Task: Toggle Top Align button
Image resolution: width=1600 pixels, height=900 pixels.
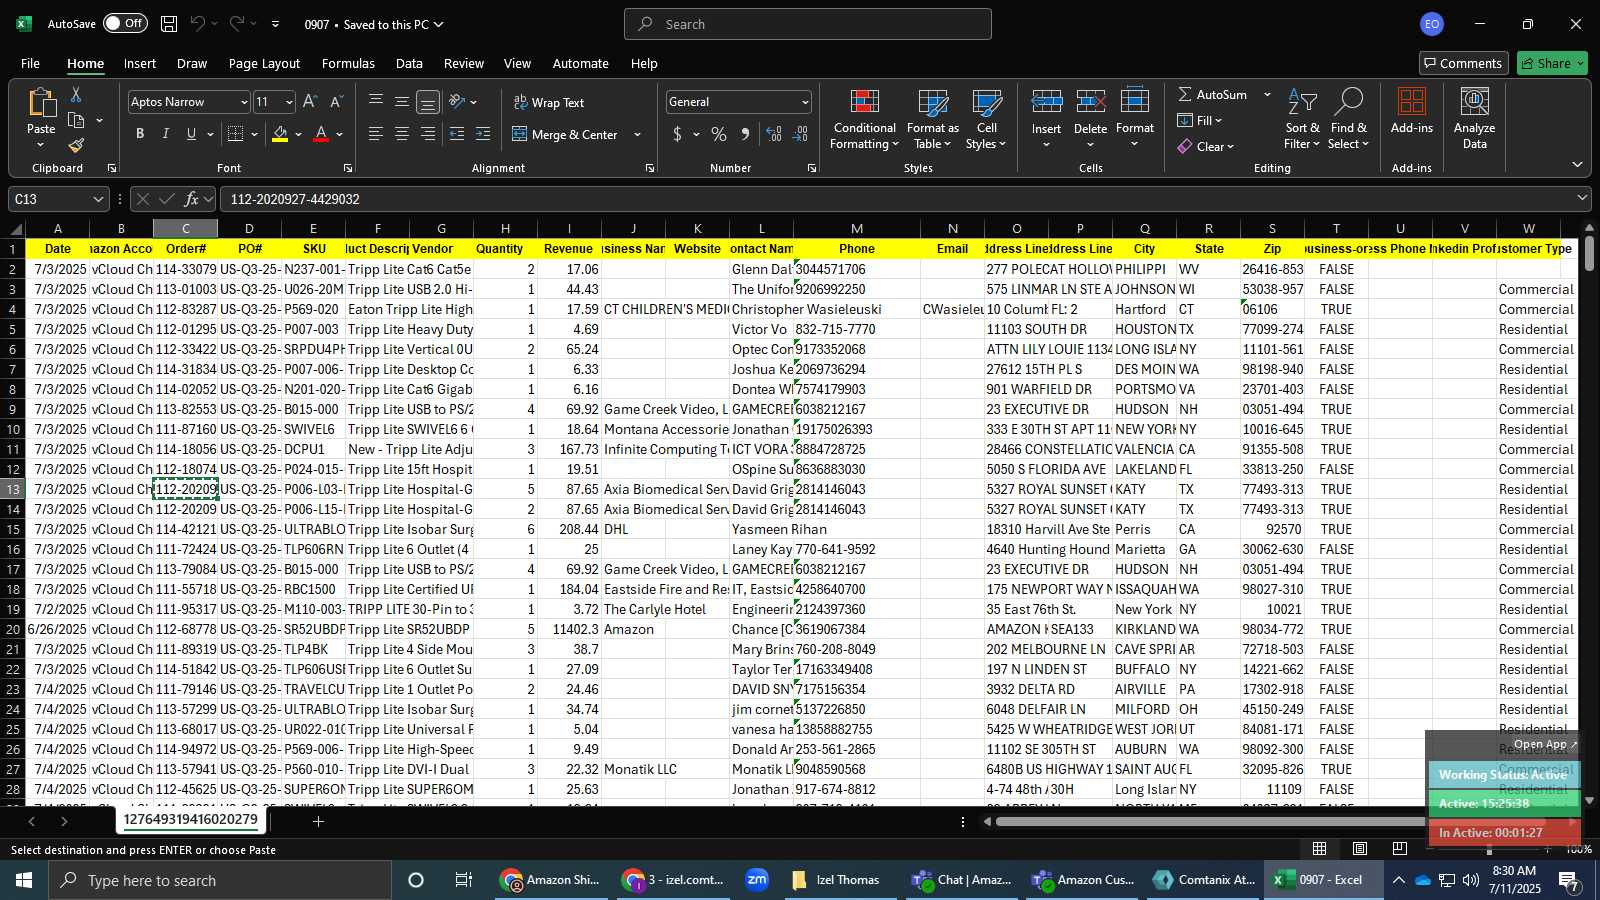Action: [x=376, y=102]
